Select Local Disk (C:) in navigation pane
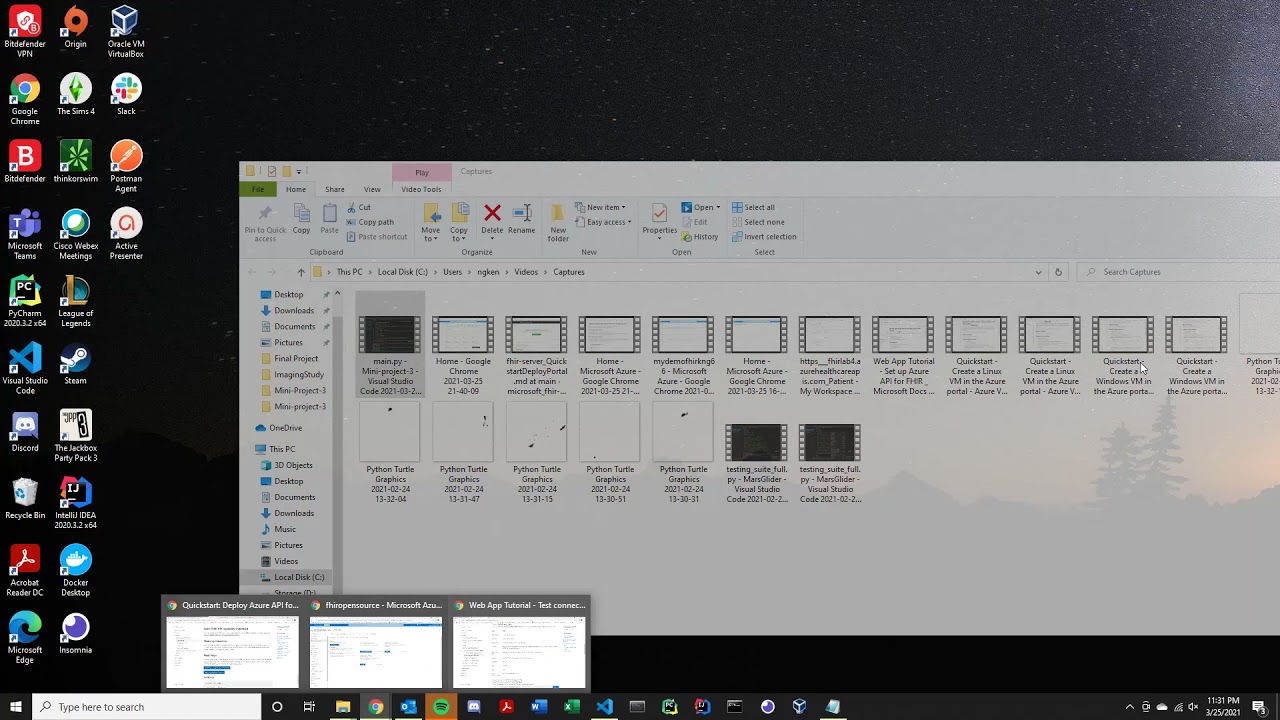The image size is (1280, 720). pyautogui.click(x=290, y=577)
